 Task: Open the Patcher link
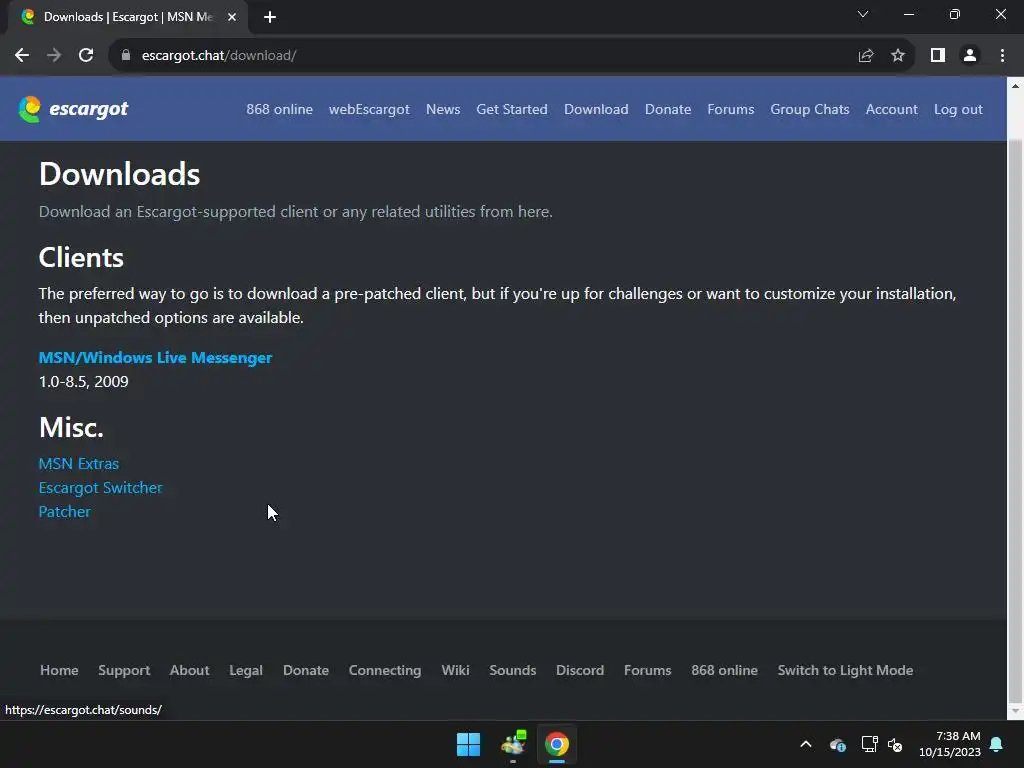pos(65,512)
